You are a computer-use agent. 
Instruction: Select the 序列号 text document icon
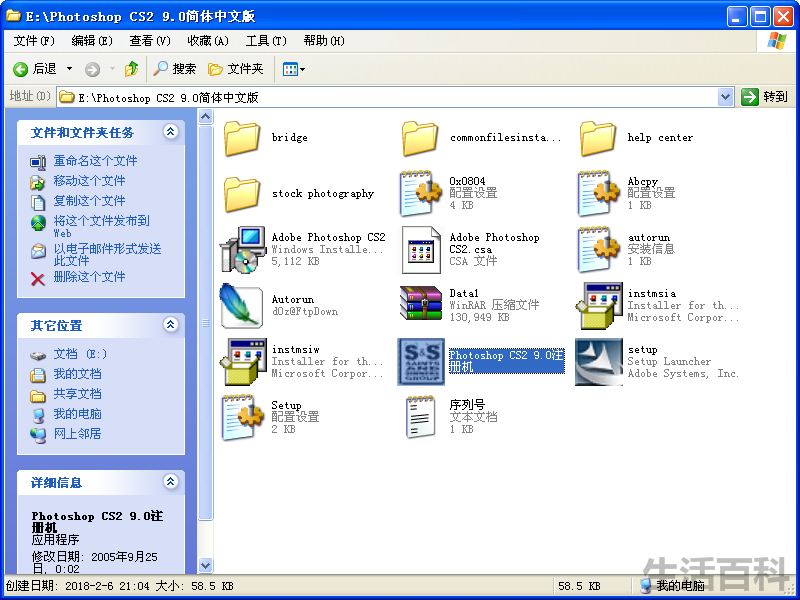(420, 417)
